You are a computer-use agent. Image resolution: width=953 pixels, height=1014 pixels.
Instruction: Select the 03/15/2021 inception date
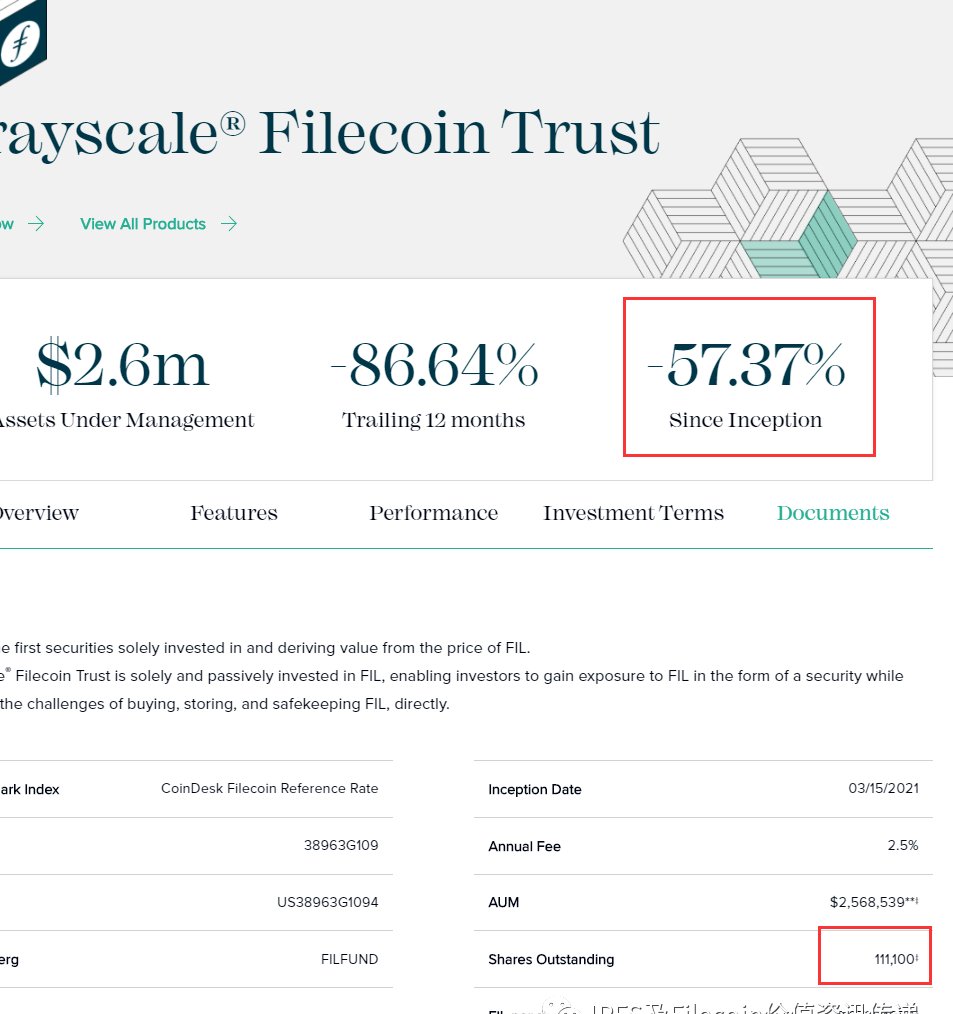click(883, 788)
